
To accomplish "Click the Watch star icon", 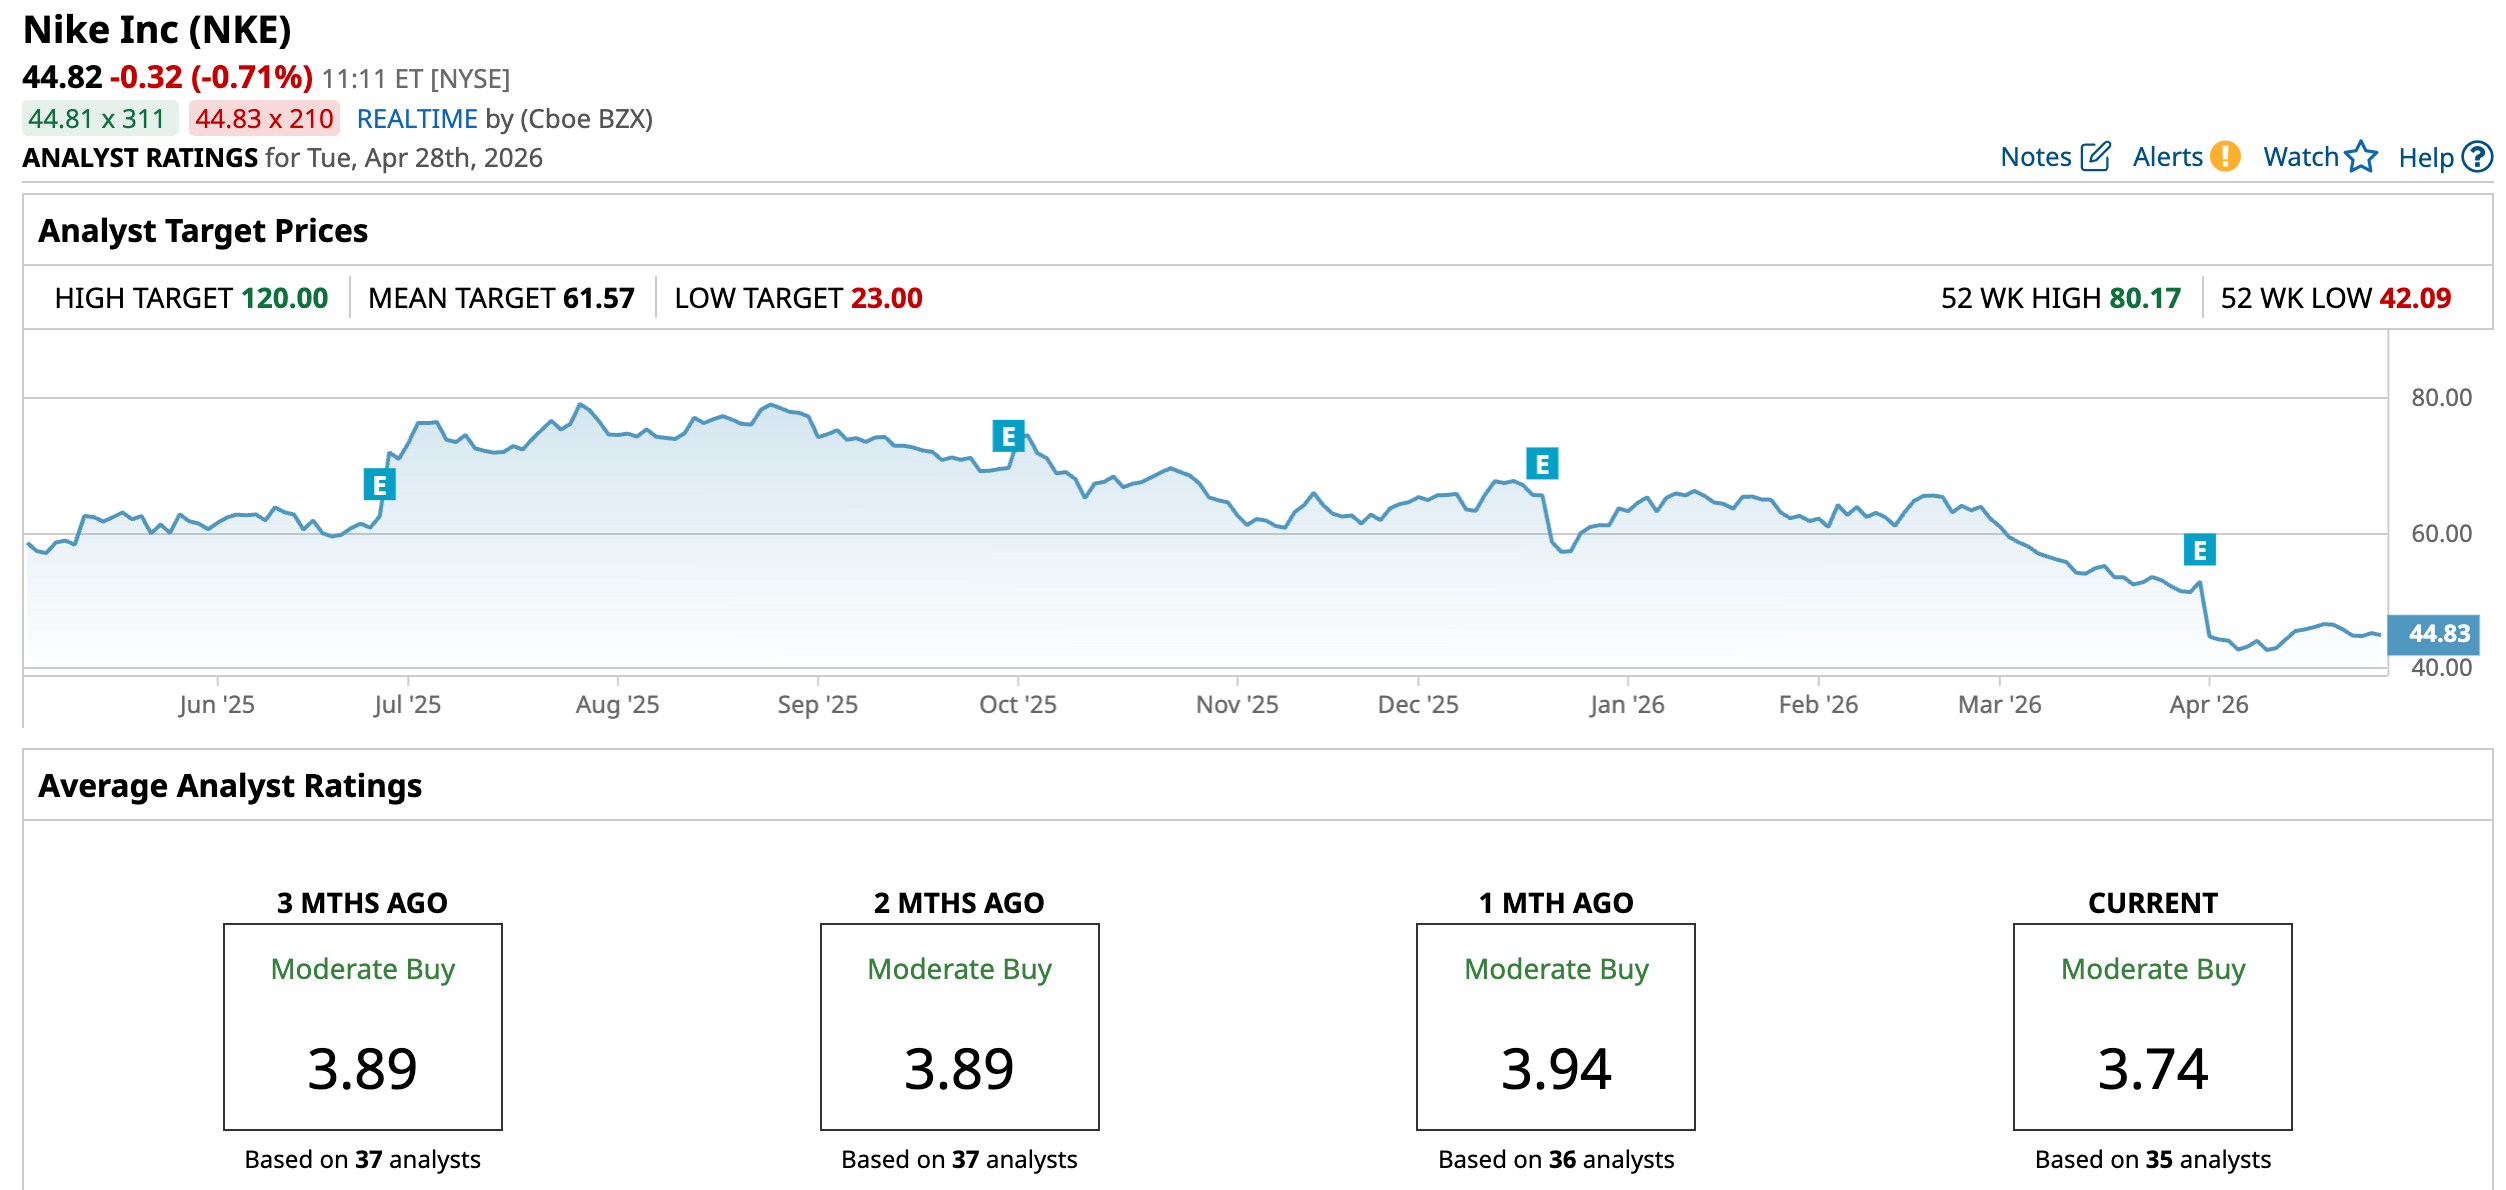I will coord(2361,157).
